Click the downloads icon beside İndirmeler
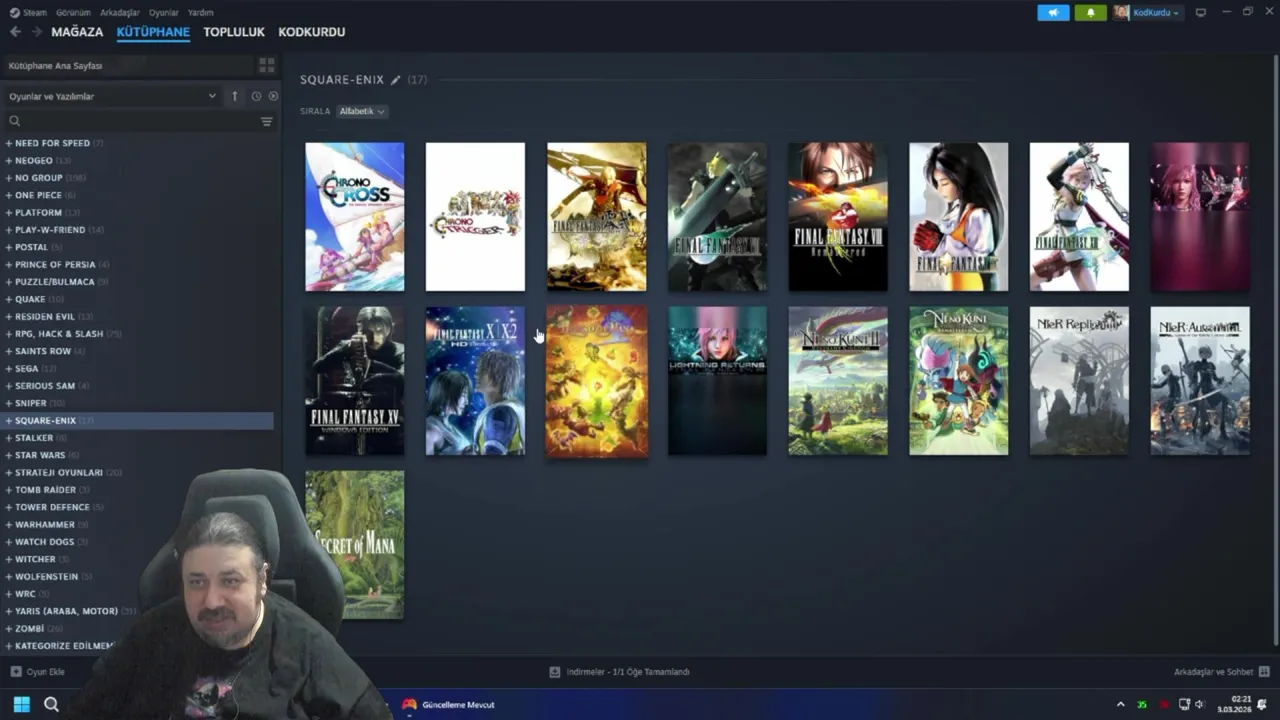Image resolution: width=1280 pixels, height=720 pixels. [555, 672]
